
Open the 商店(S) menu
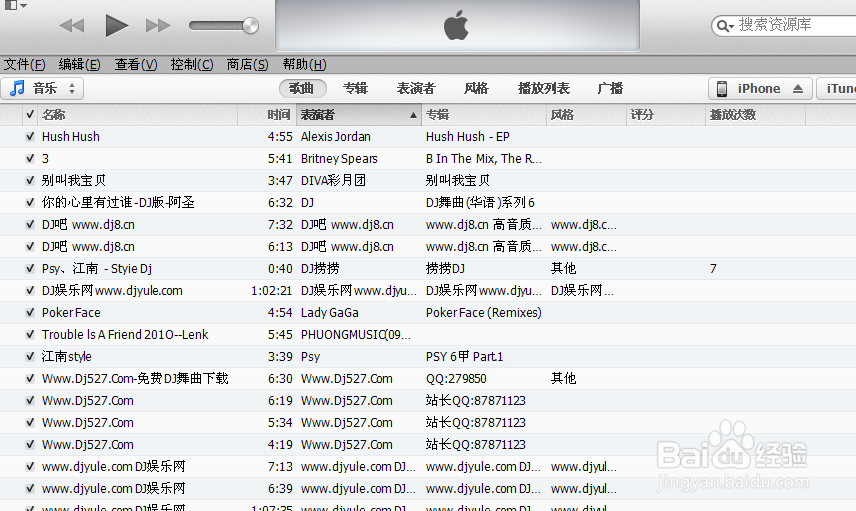click(247, 64)
